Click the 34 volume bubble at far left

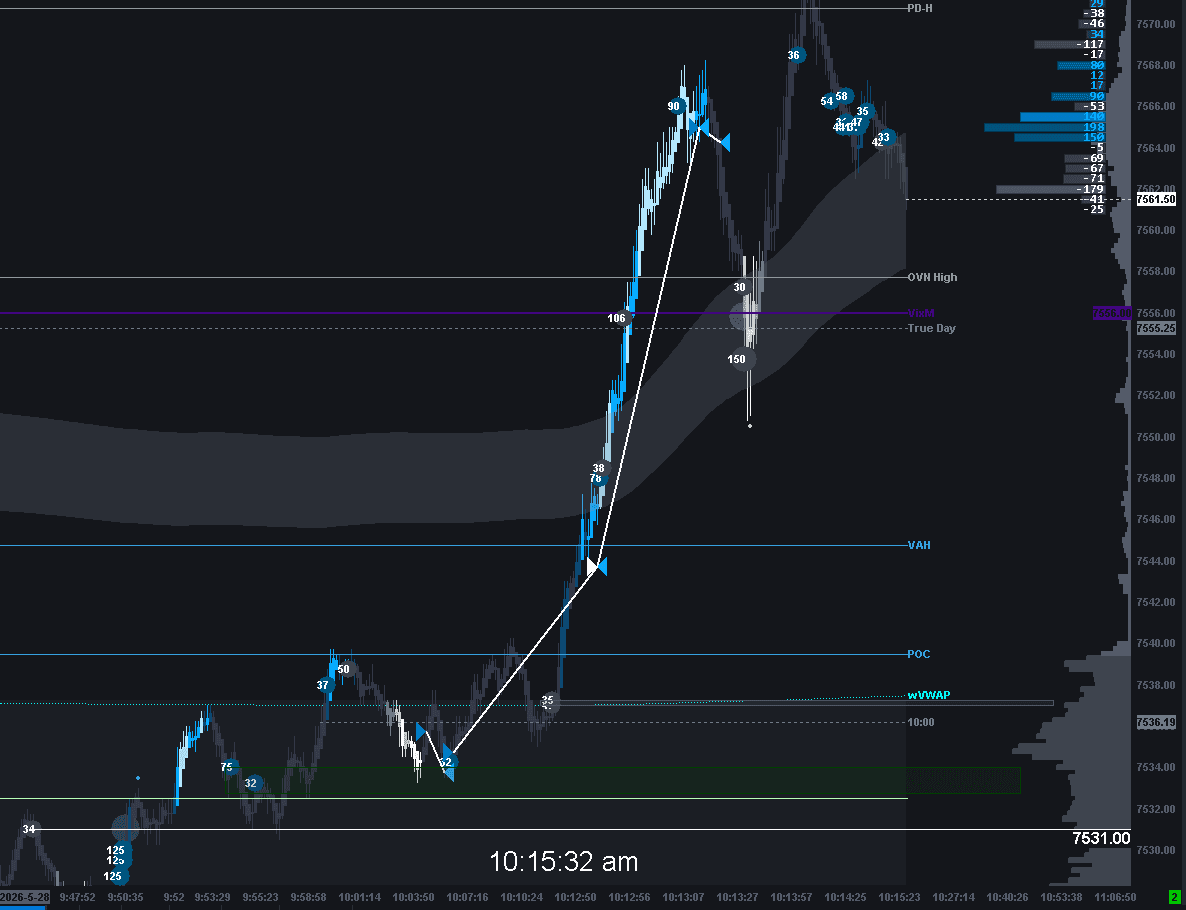[29, 829]
